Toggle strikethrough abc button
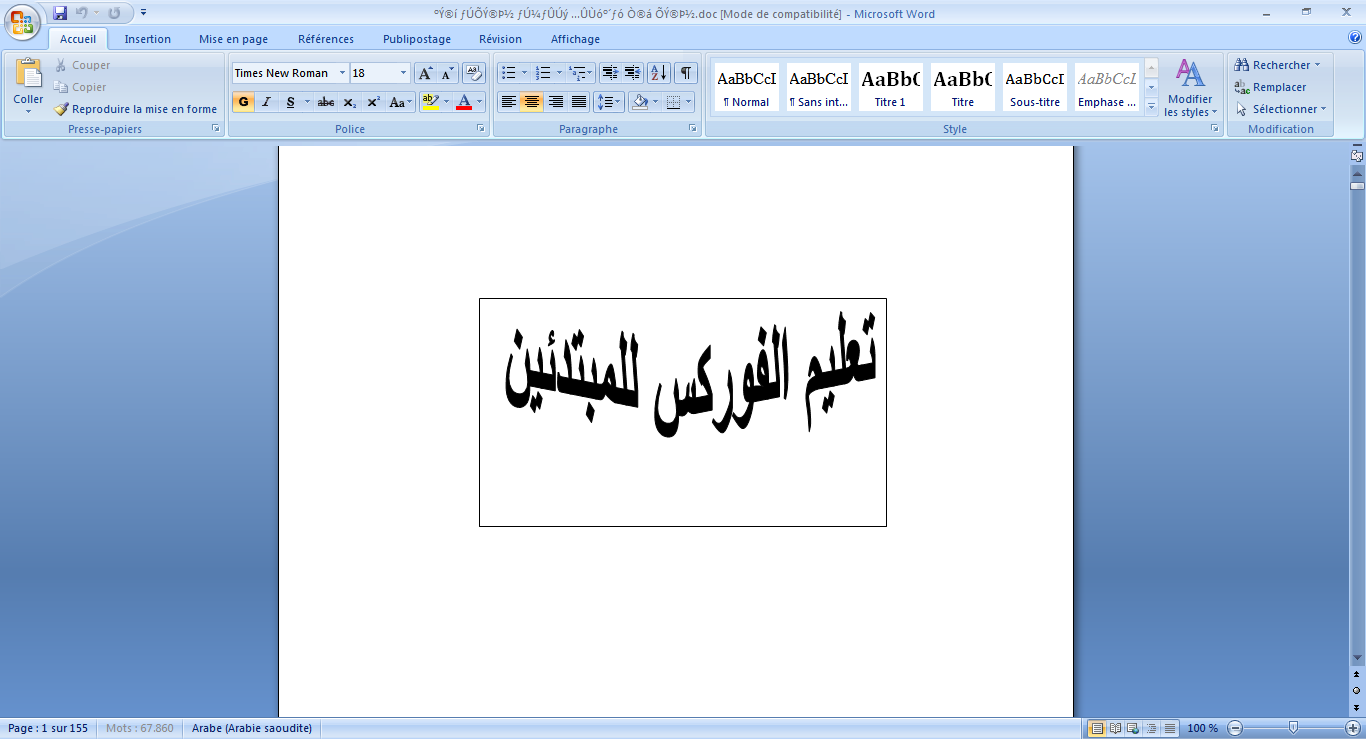This screenshot has width=1366, height=739. click(x=325, y=102)
